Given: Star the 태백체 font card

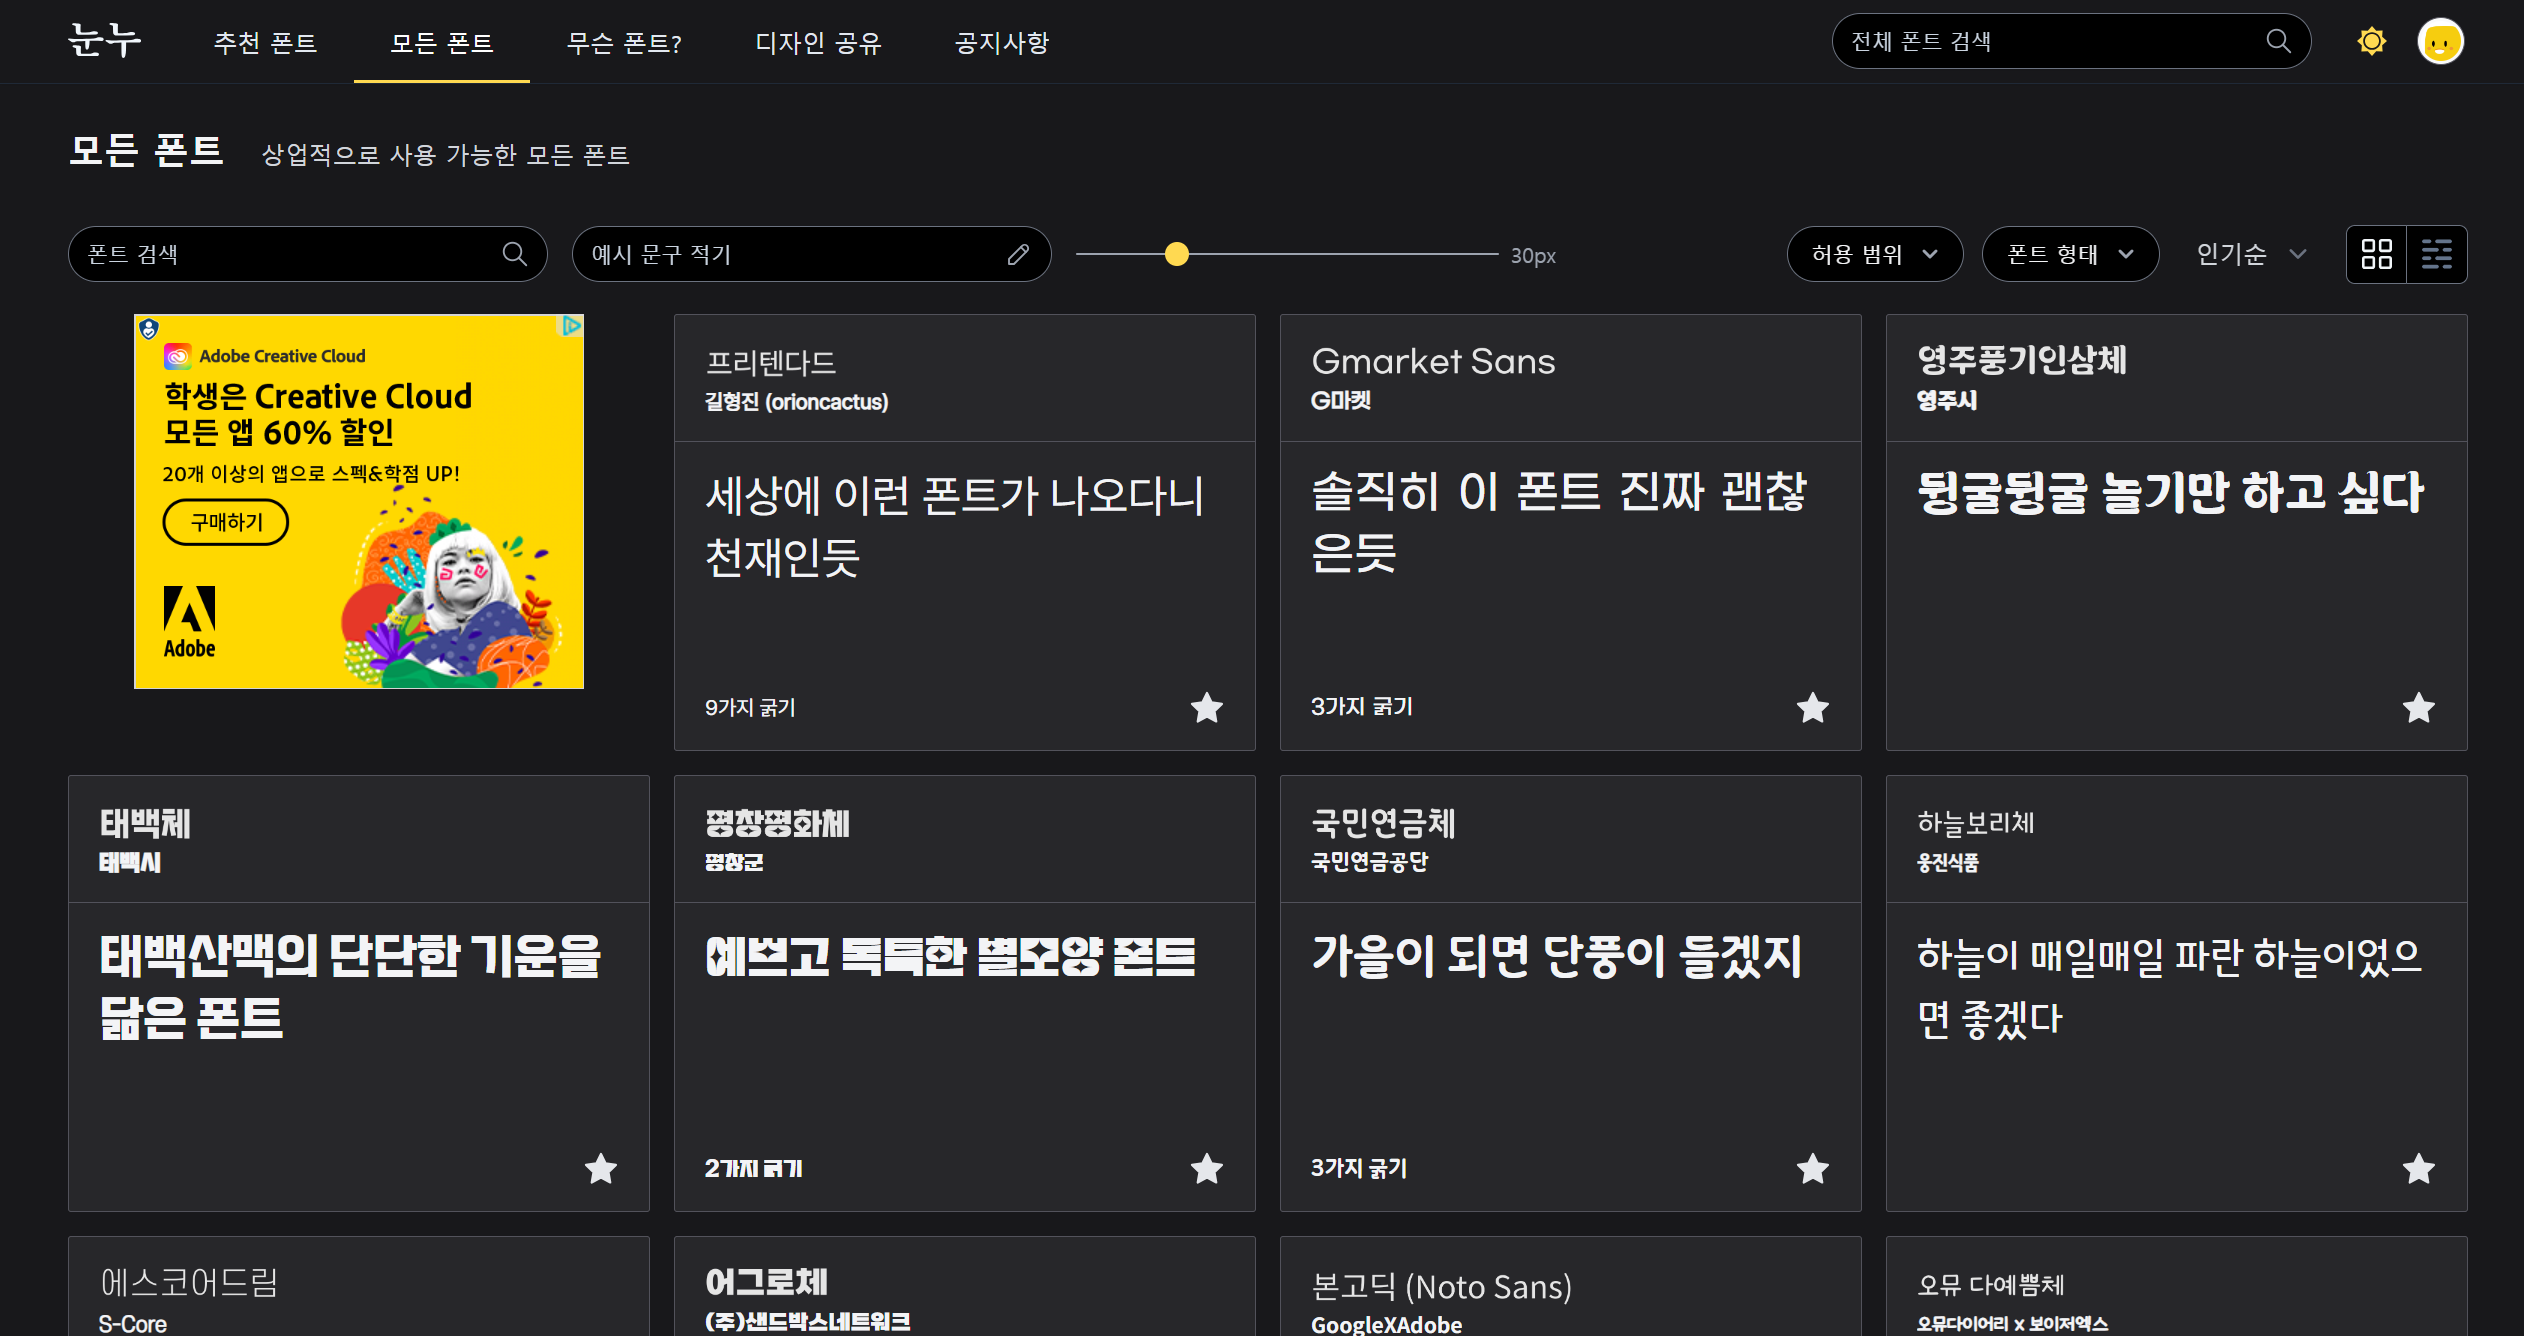Looking at the screenshot, I should tap(601, 1168).
